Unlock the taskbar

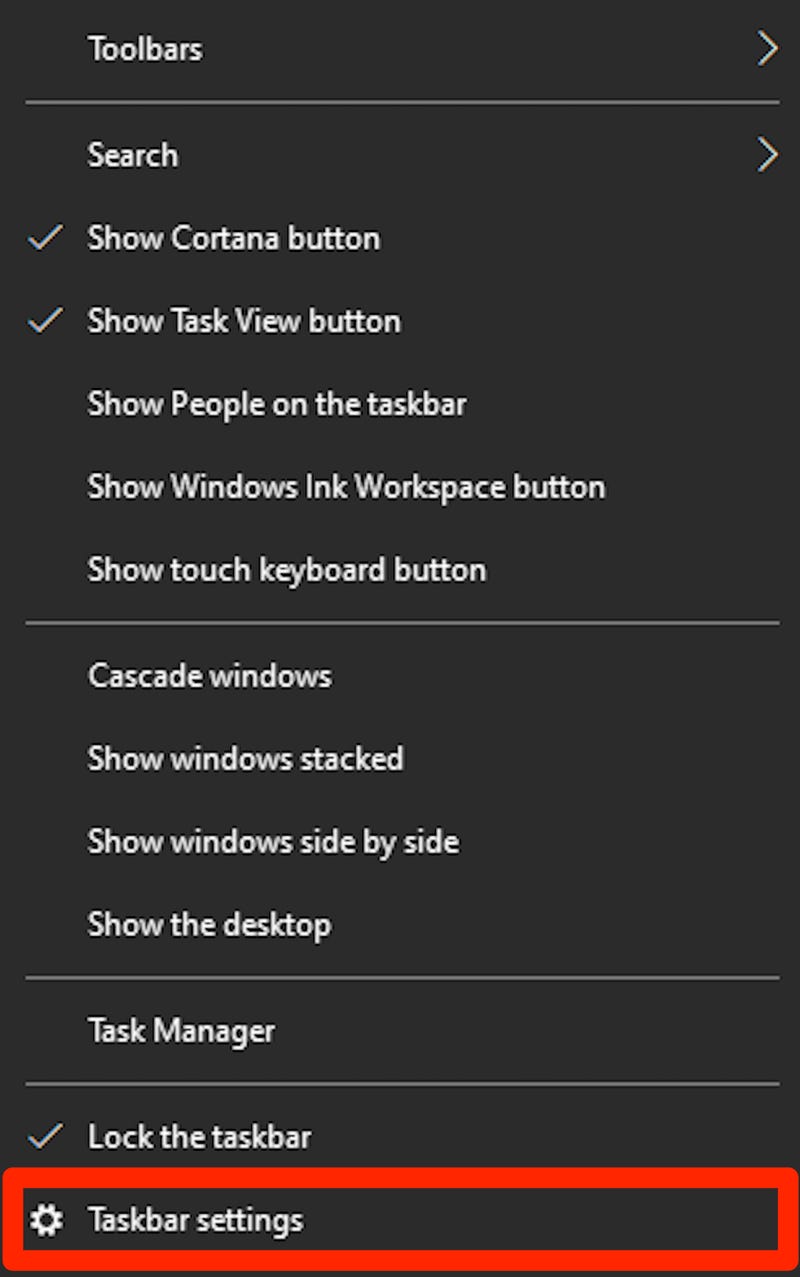[199, 1135]
